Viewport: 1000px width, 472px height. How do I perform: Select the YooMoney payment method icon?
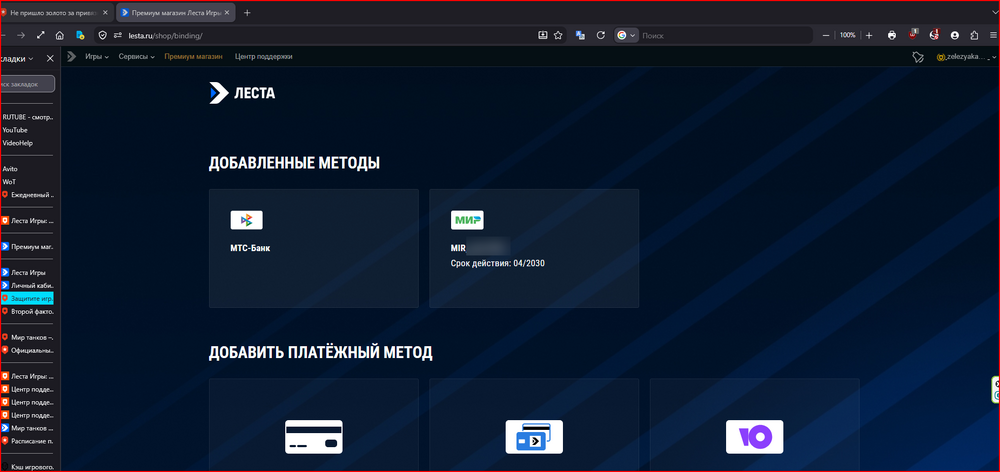point(754,437)
